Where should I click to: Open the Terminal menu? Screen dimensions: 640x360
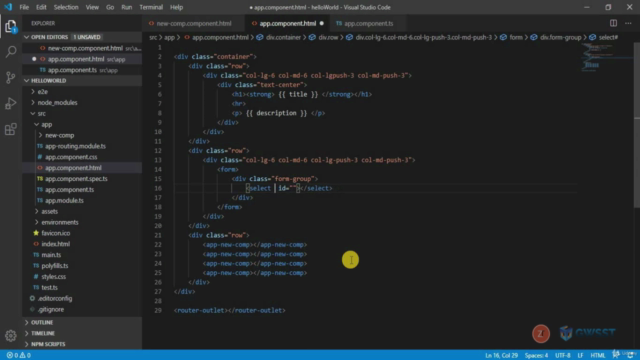[151, 7]
